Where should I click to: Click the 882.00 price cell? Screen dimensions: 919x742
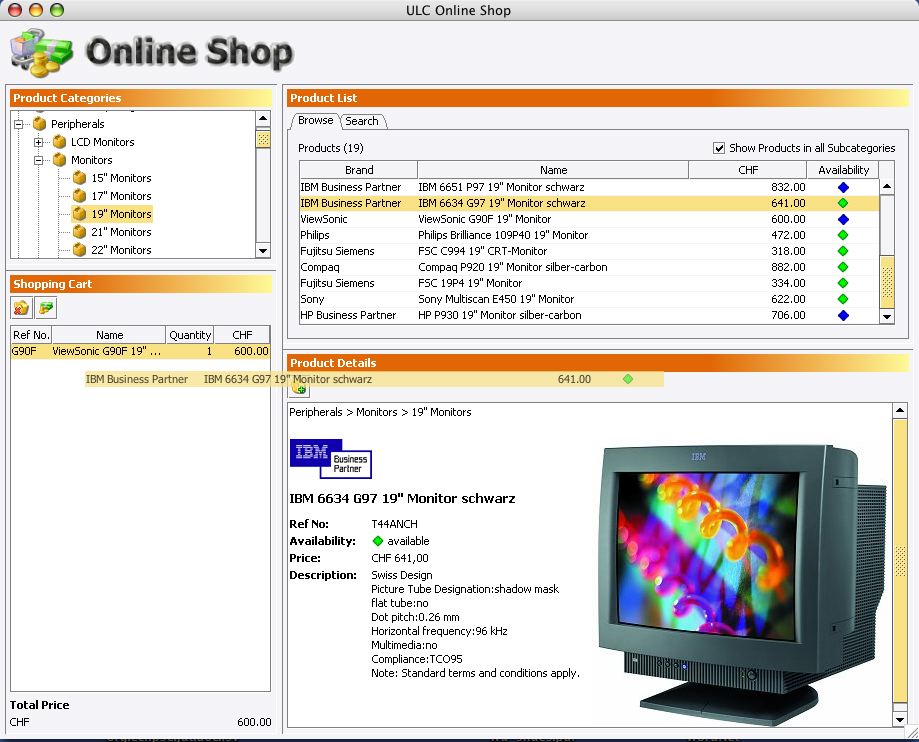(788, 267)
